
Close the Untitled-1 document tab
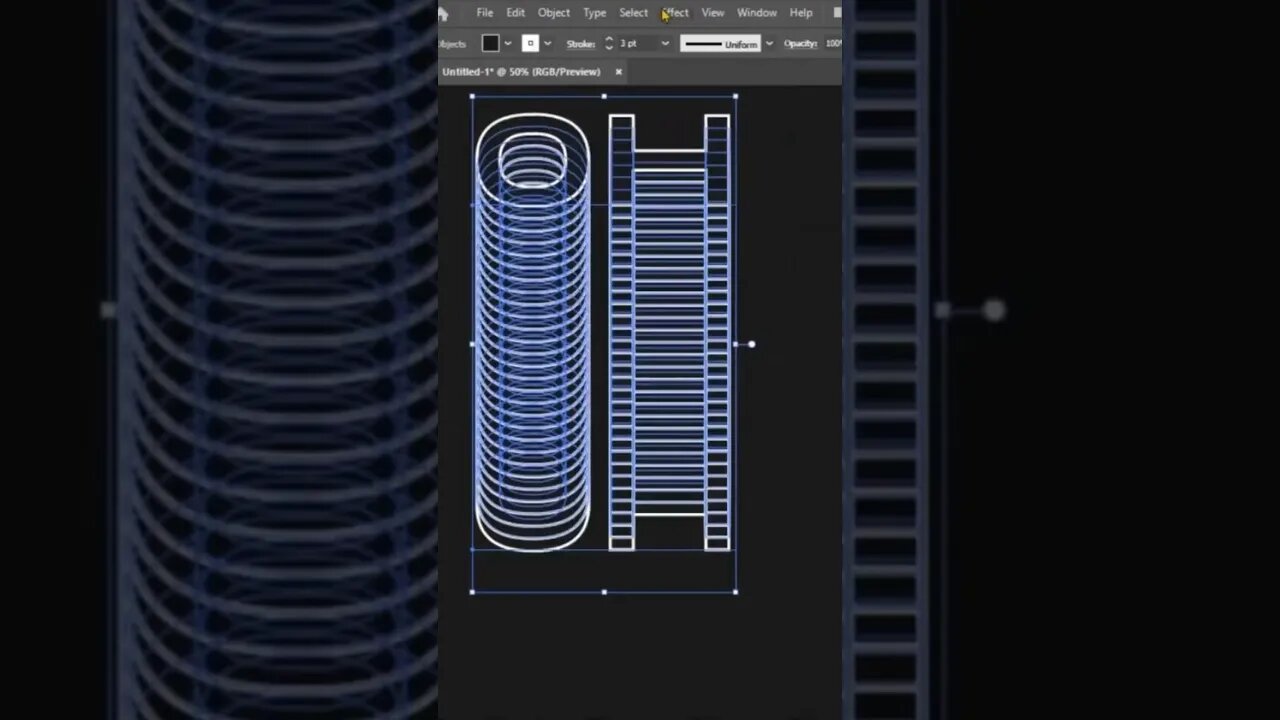tap(618, 72)
